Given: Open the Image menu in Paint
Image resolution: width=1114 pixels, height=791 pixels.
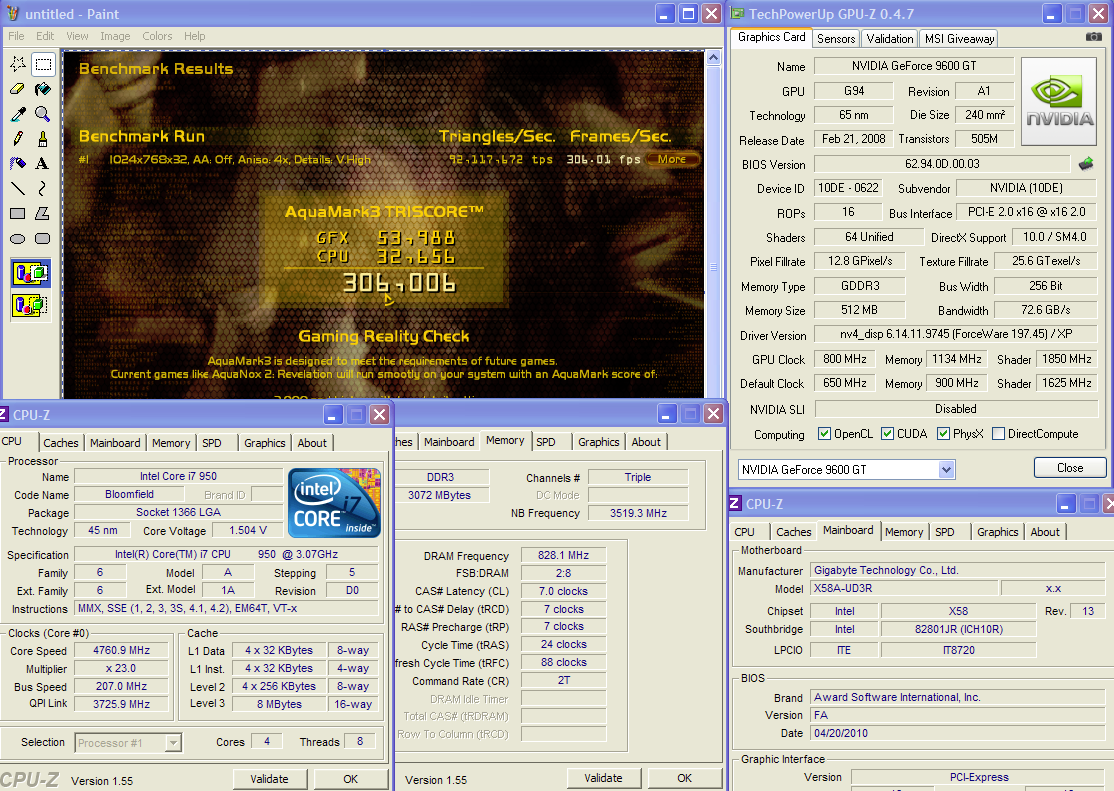Looking at the screenshot, I should point(115,36).
